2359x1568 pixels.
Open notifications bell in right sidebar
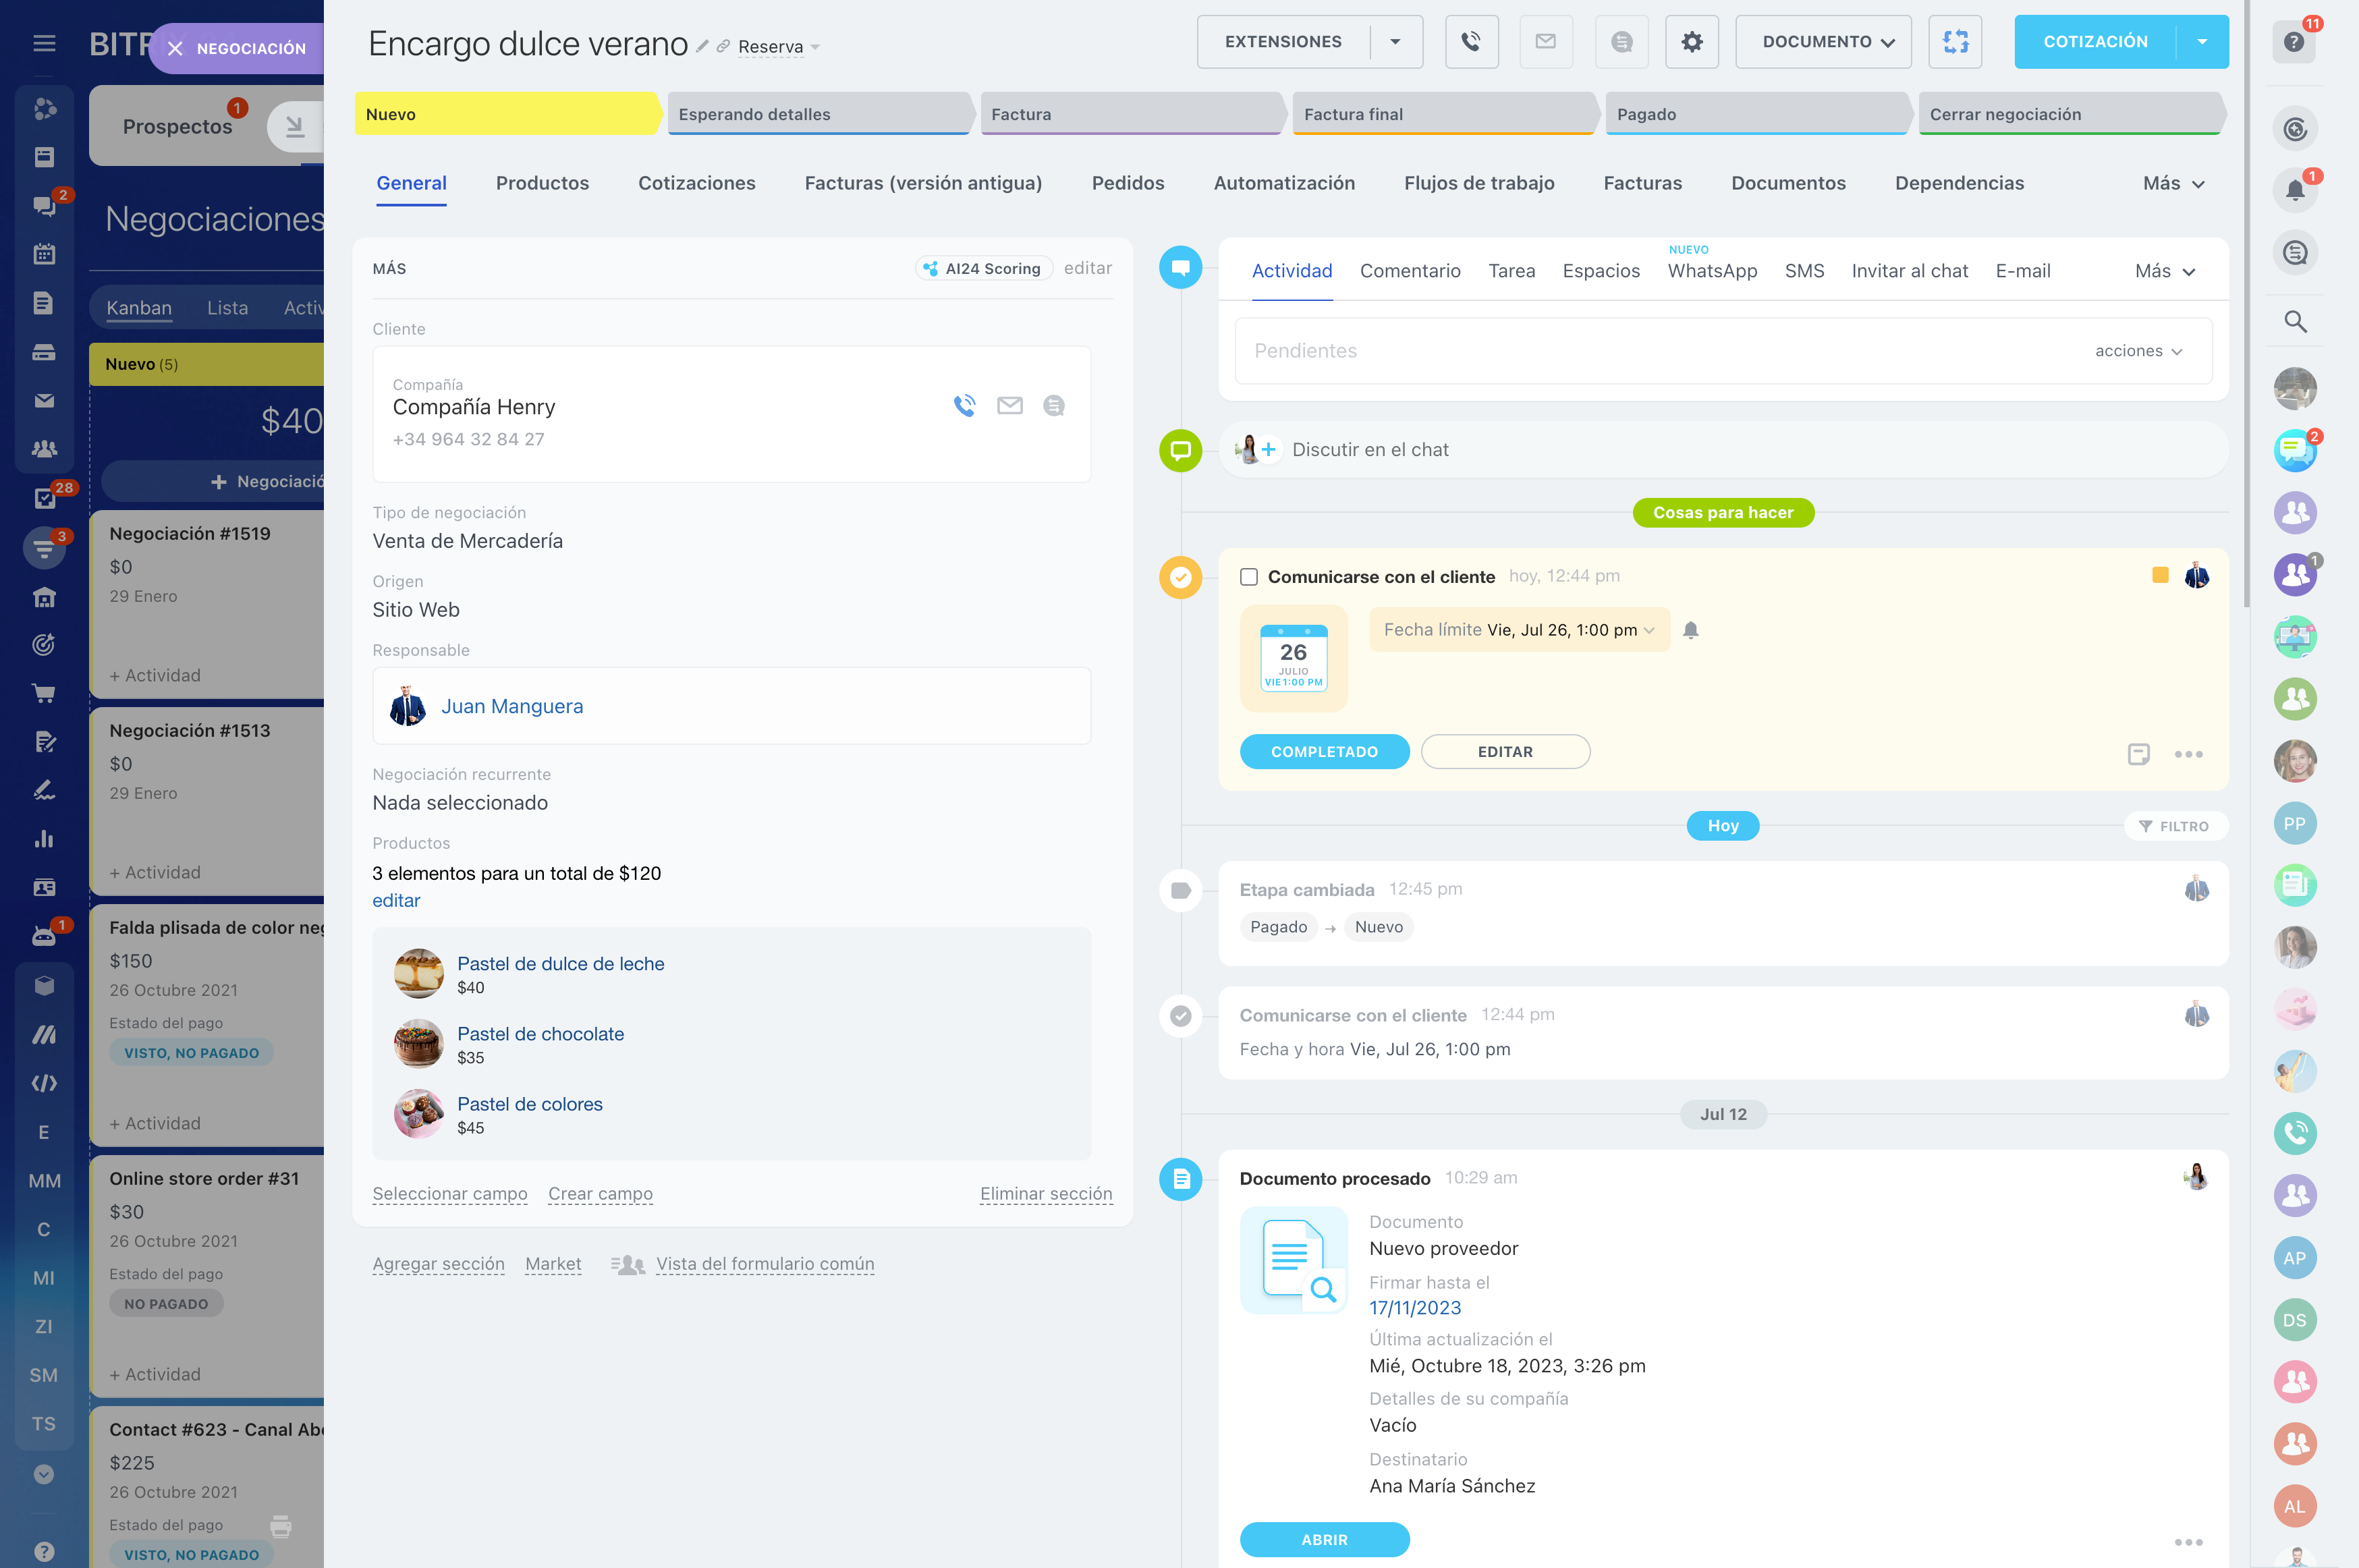2295,190
